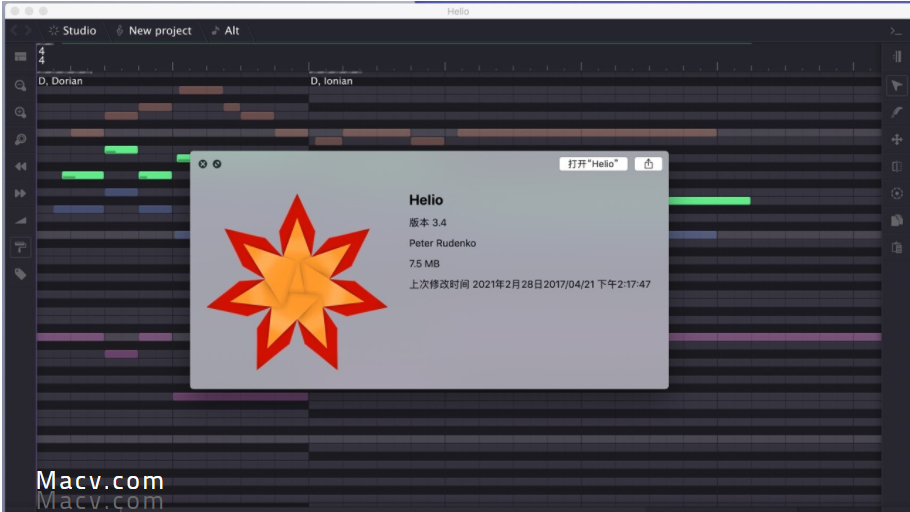
Task: Switch to the New project tab
Action: pos(154,31)
